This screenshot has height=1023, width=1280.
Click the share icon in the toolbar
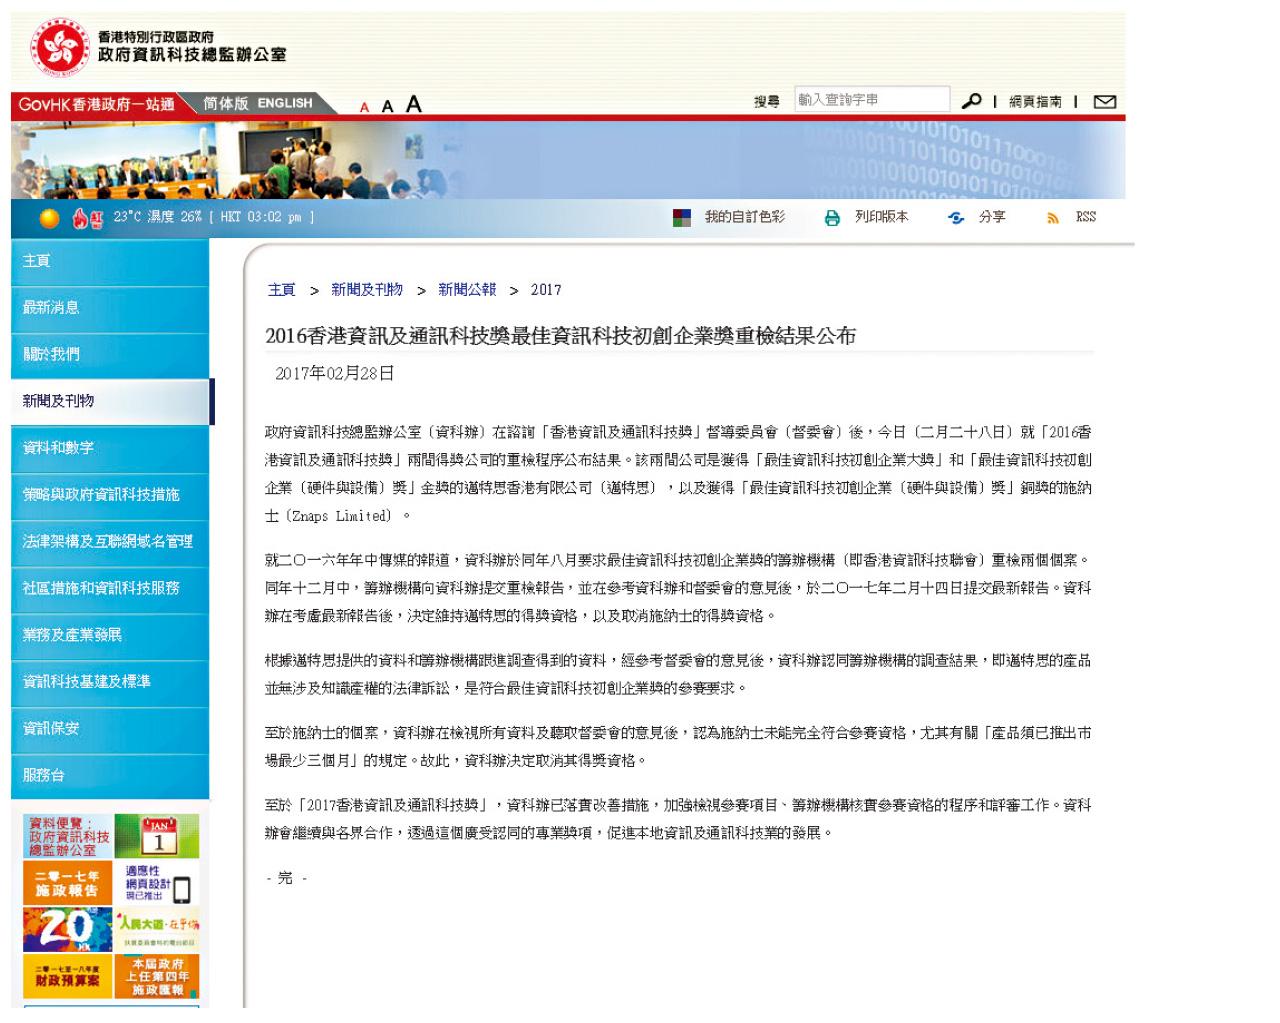(x=956, y=218)
